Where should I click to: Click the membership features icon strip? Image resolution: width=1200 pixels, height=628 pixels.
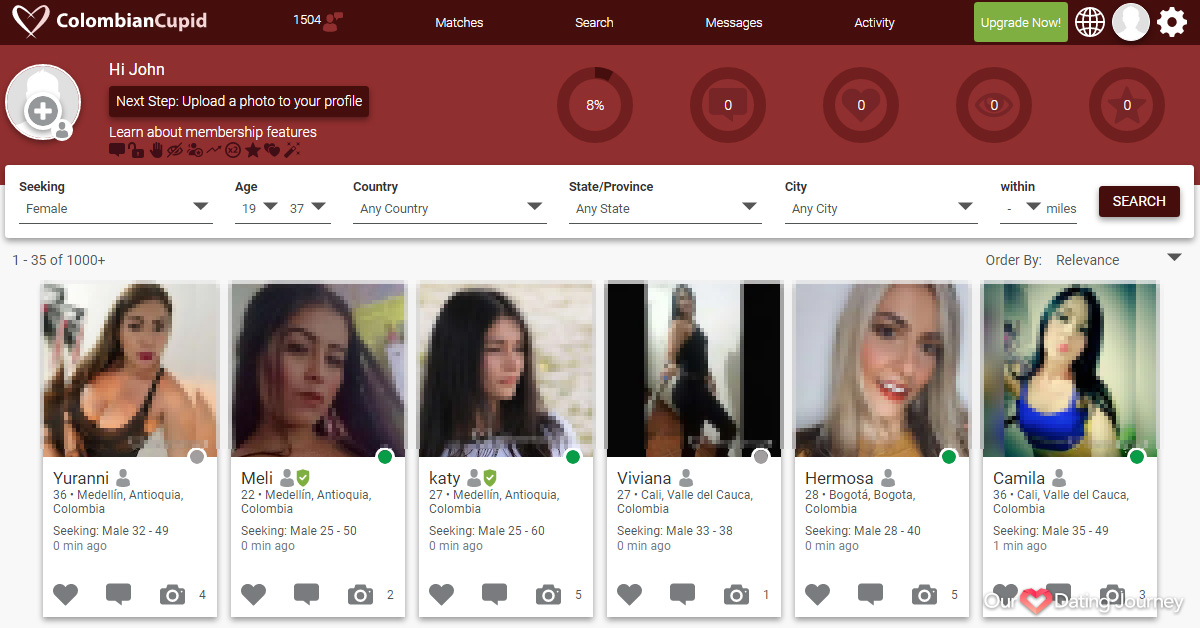[x=205, y=150]
